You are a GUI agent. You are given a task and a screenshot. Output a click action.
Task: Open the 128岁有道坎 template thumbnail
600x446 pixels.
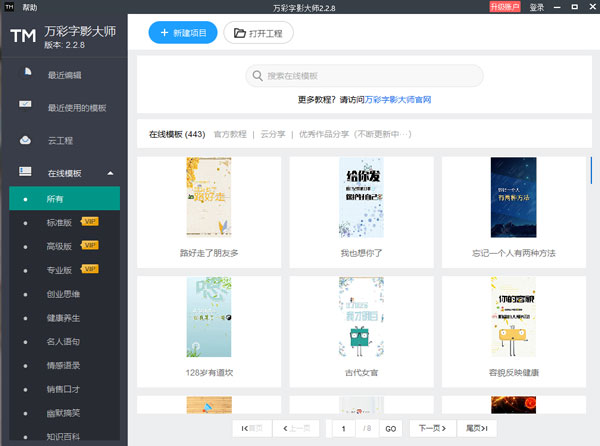pyautogui.click(x=209, y=317)
